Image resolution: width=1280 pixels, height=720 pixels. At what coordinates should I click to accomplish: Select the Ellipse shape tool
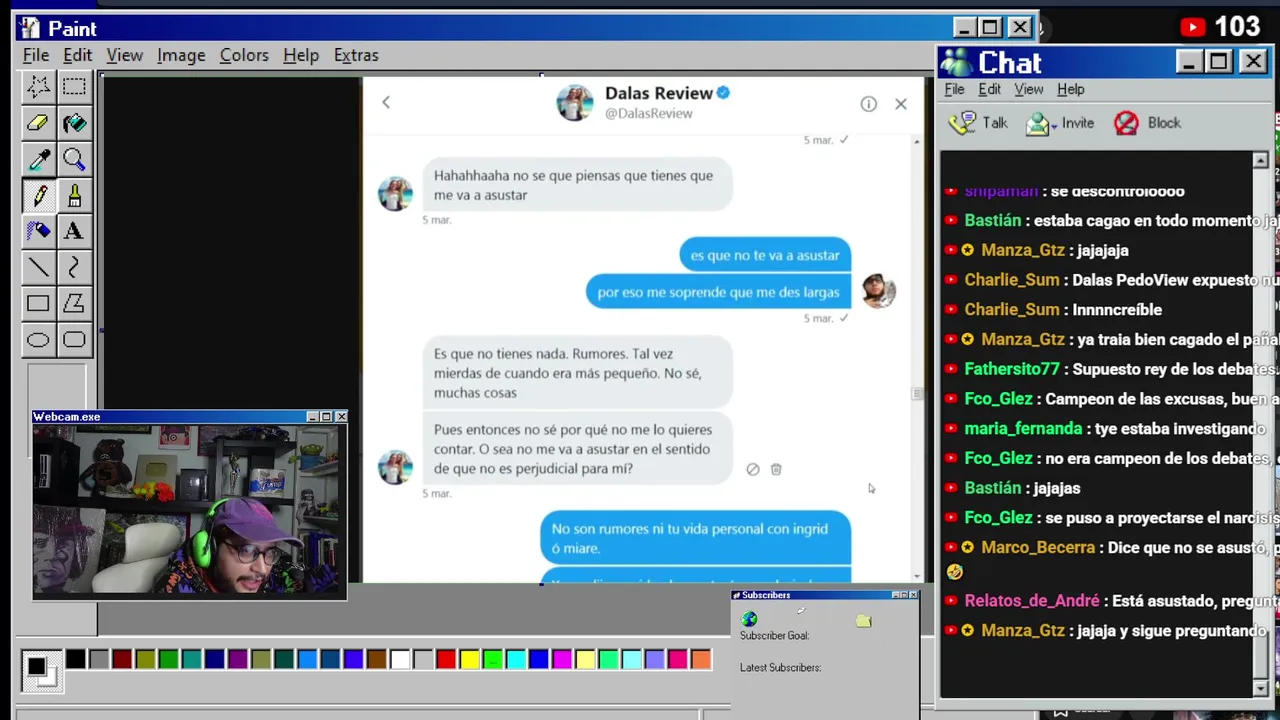click(38, 340)
